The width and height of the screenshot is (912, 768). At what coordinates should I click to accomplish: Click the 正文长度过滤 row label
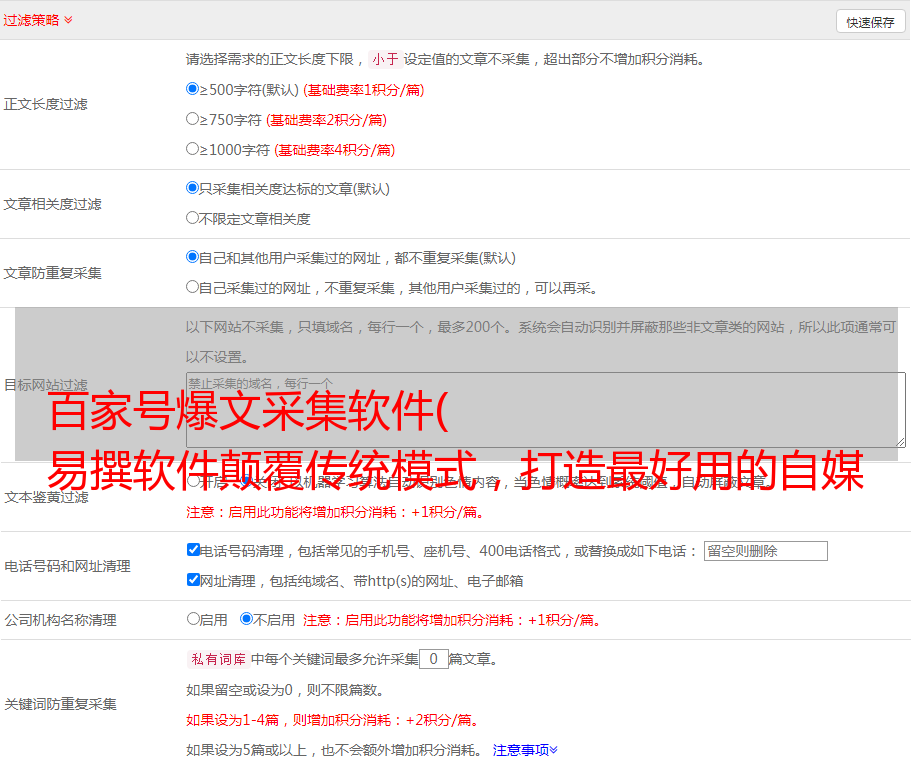45,104
